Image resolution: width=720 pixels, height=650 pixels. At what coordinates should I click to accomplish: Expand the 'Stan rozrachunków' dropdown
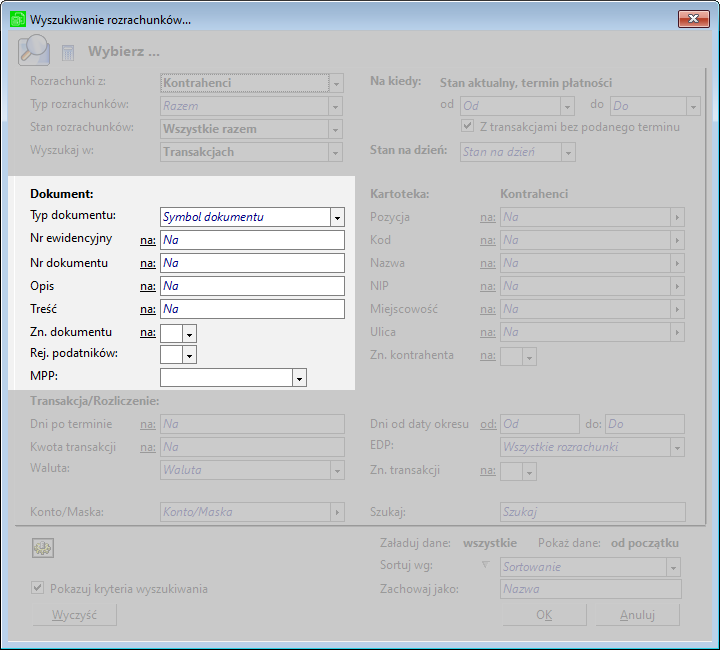tap(336, 129)
